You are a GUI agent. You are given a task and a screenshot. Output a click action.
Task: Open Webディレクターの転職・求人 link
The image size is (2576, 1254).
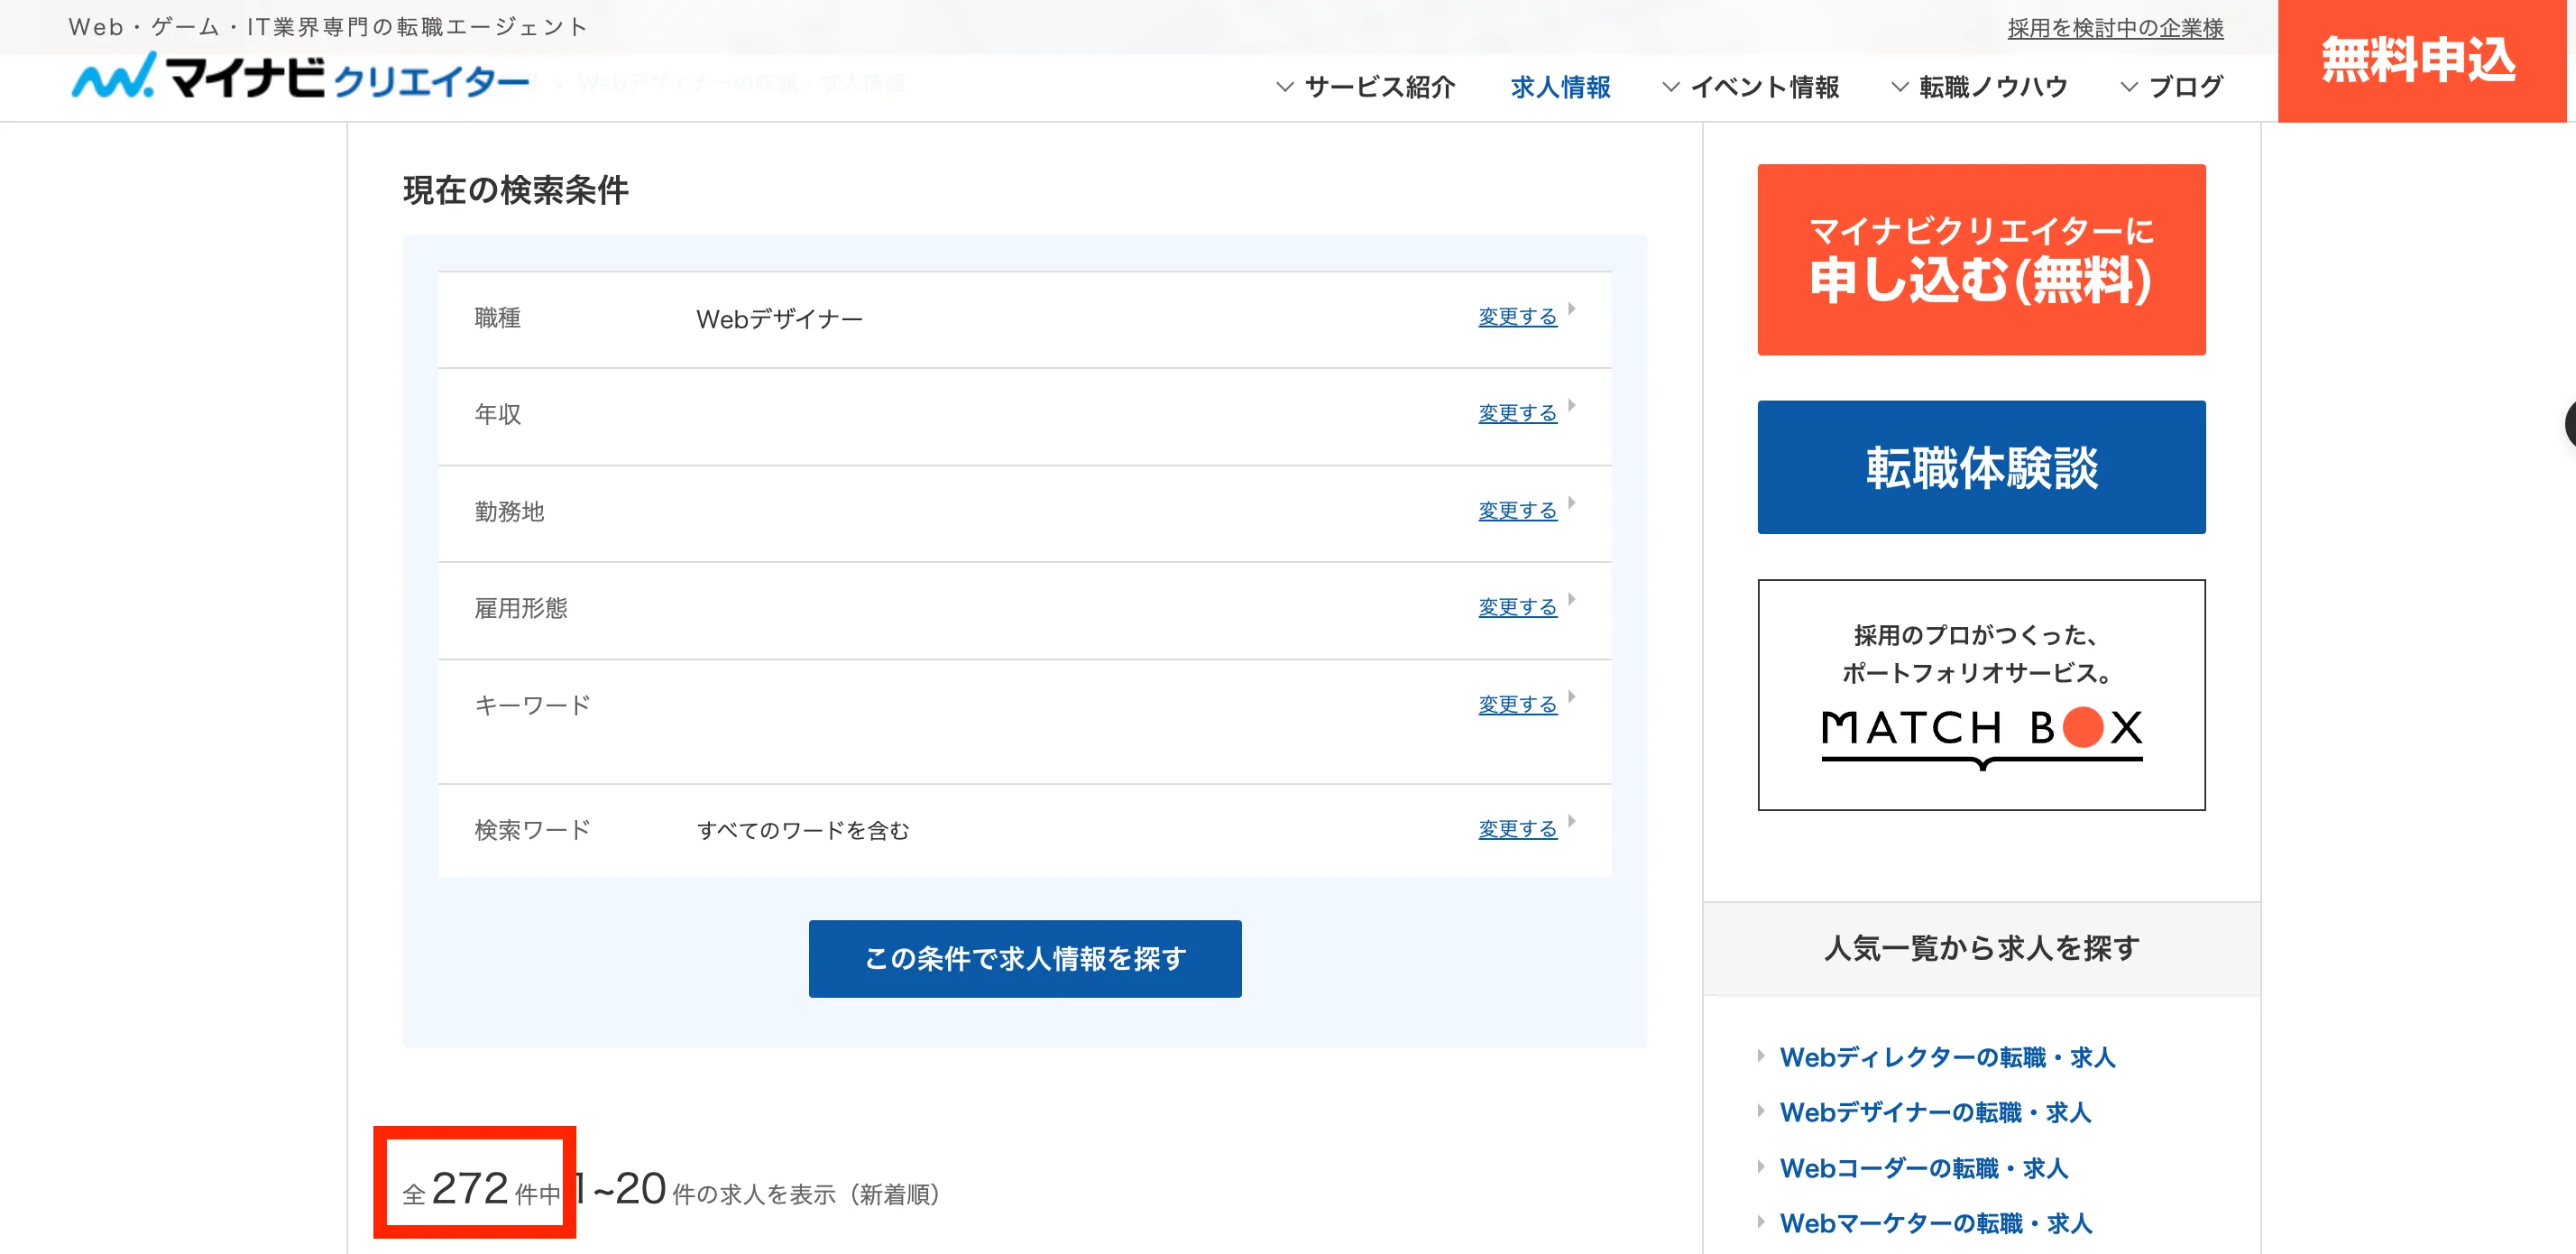click(1946, 1057)
